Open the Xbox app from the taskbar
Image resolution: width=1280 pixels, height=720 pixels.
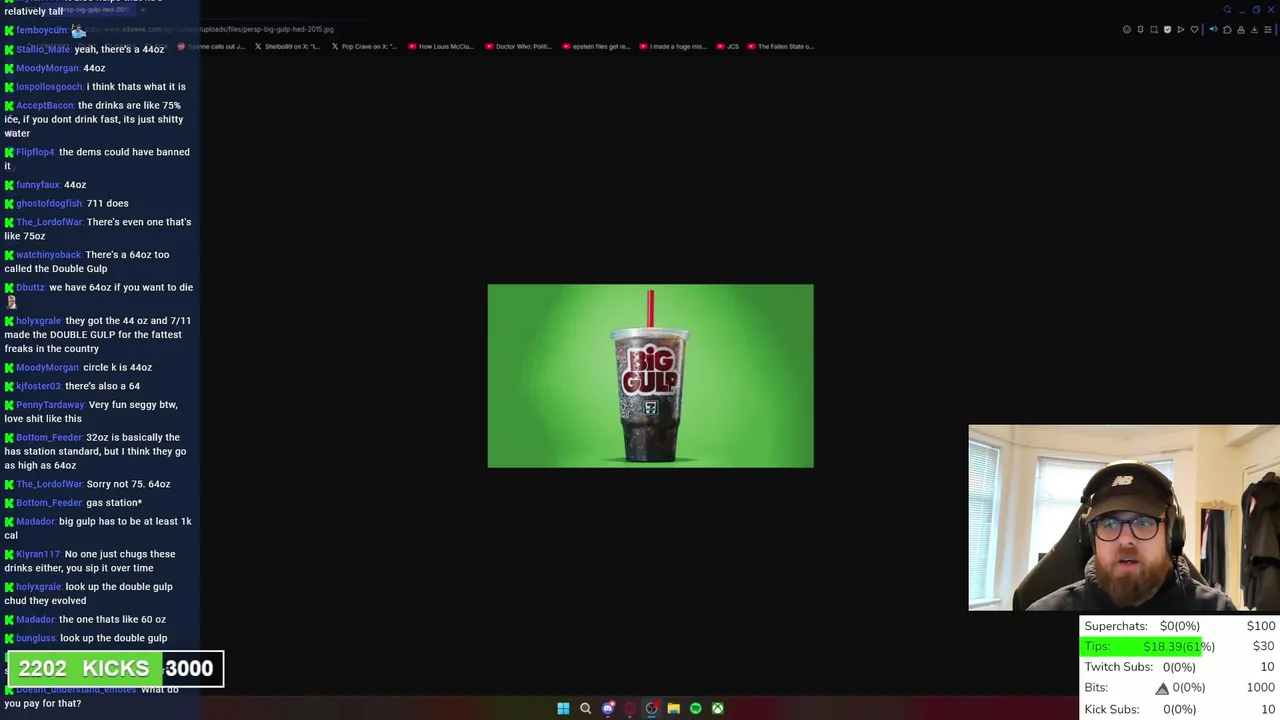point(718,708)
